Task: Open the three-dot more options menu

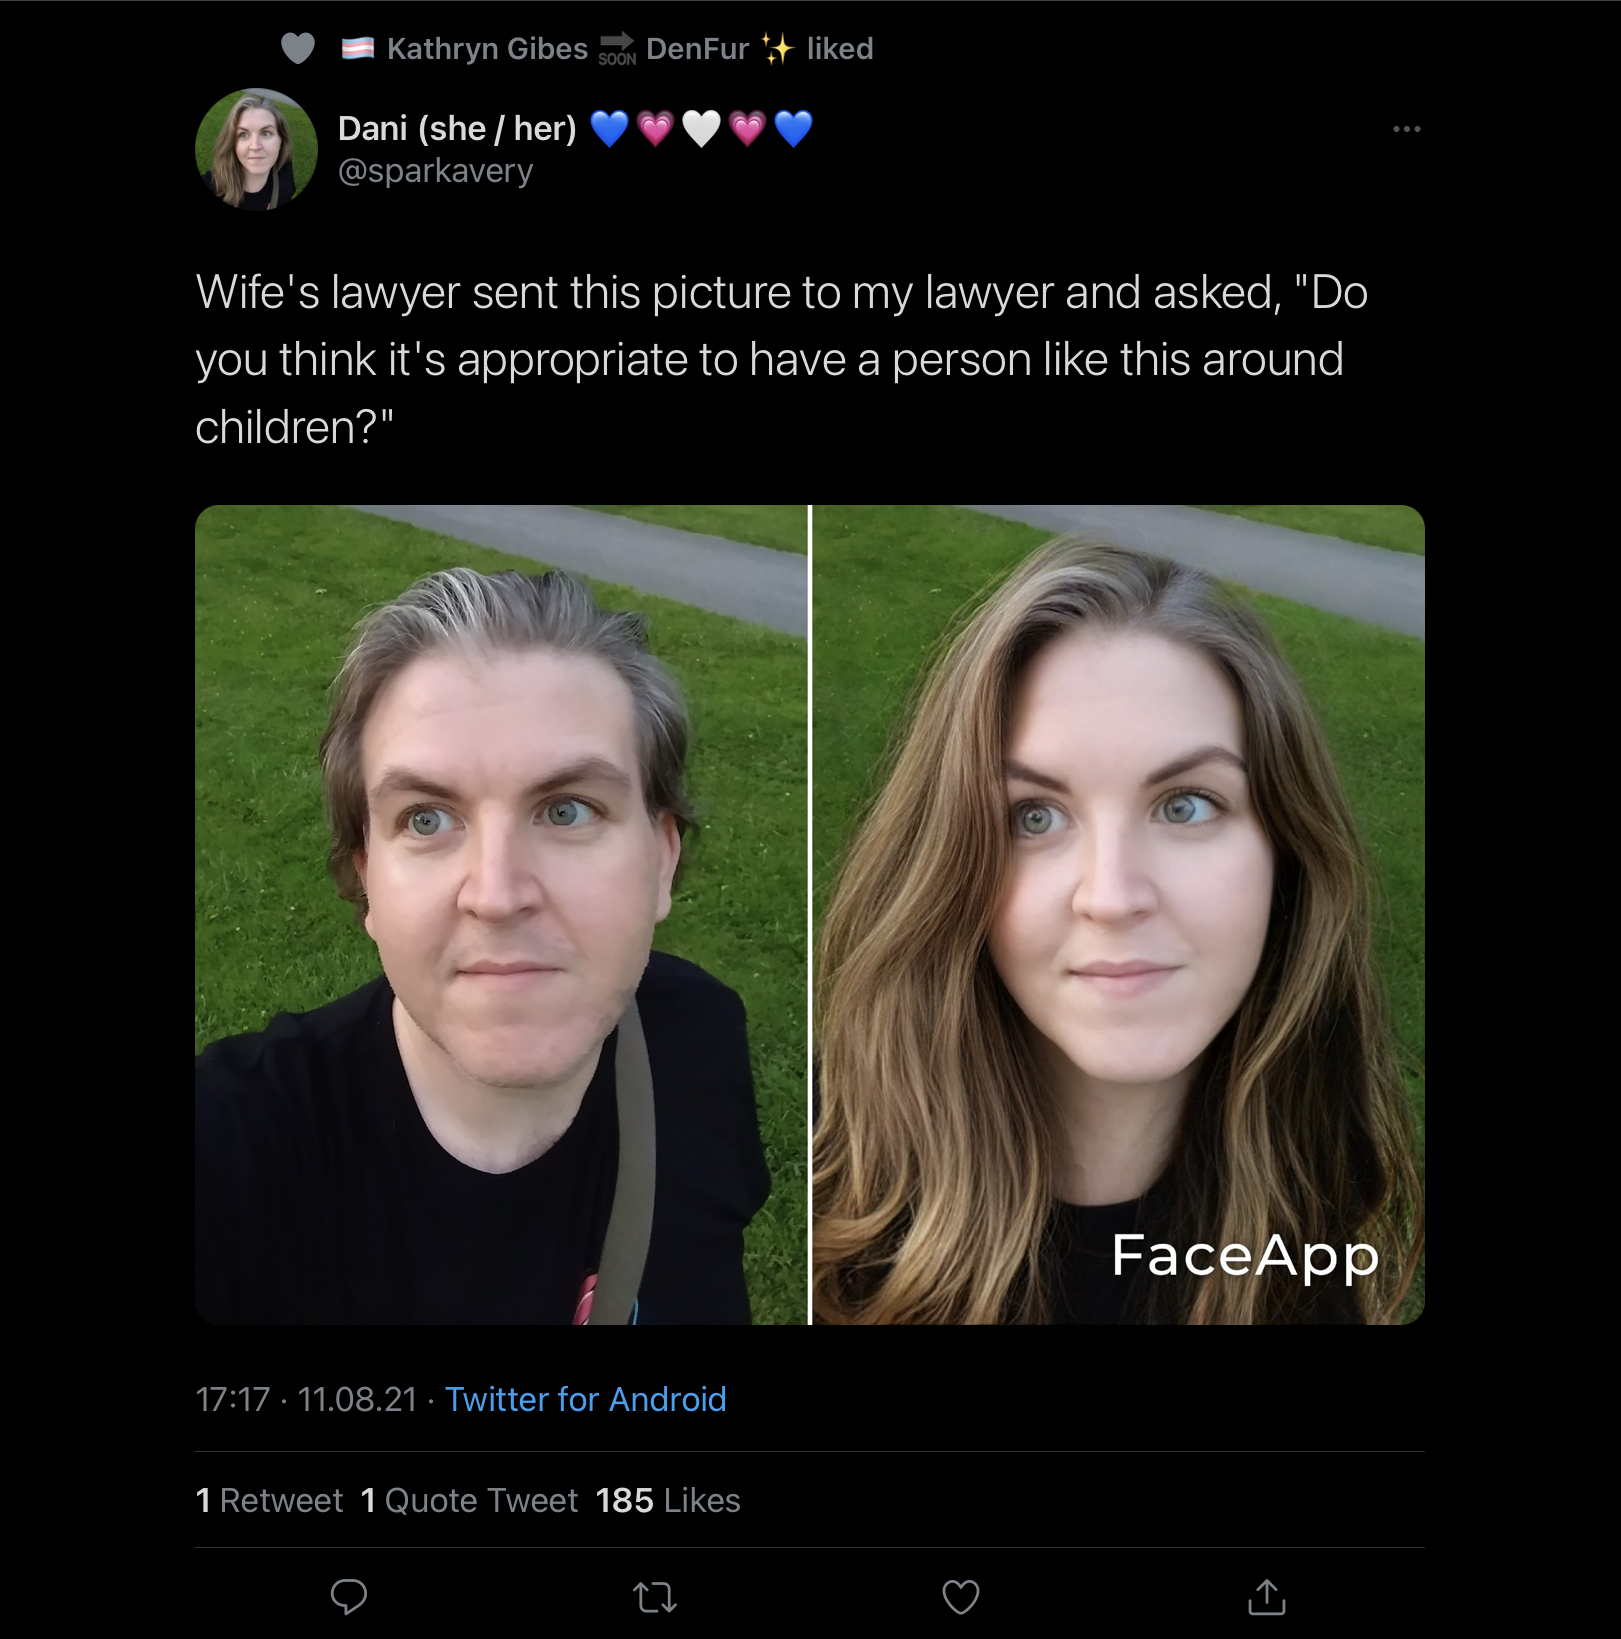Action: point(1407,129)
